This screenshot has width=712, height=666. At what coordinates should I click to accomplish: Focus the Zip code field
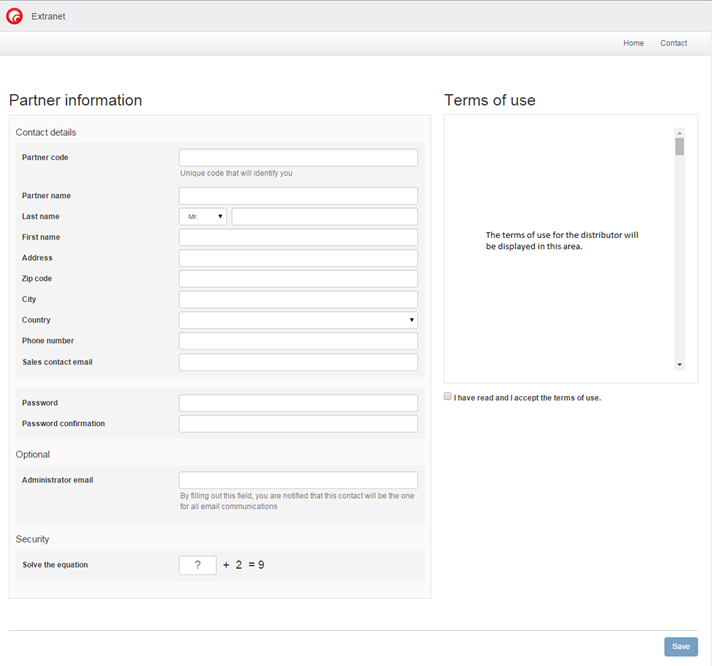click(298, 279)
